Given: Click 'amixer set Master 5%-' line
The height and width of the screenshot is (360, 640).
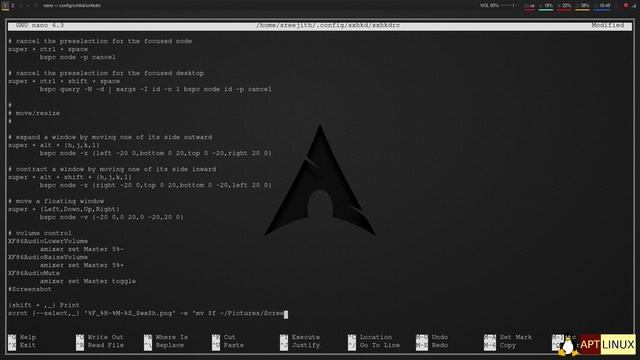Looking at the screenshot, I should 82,249.
